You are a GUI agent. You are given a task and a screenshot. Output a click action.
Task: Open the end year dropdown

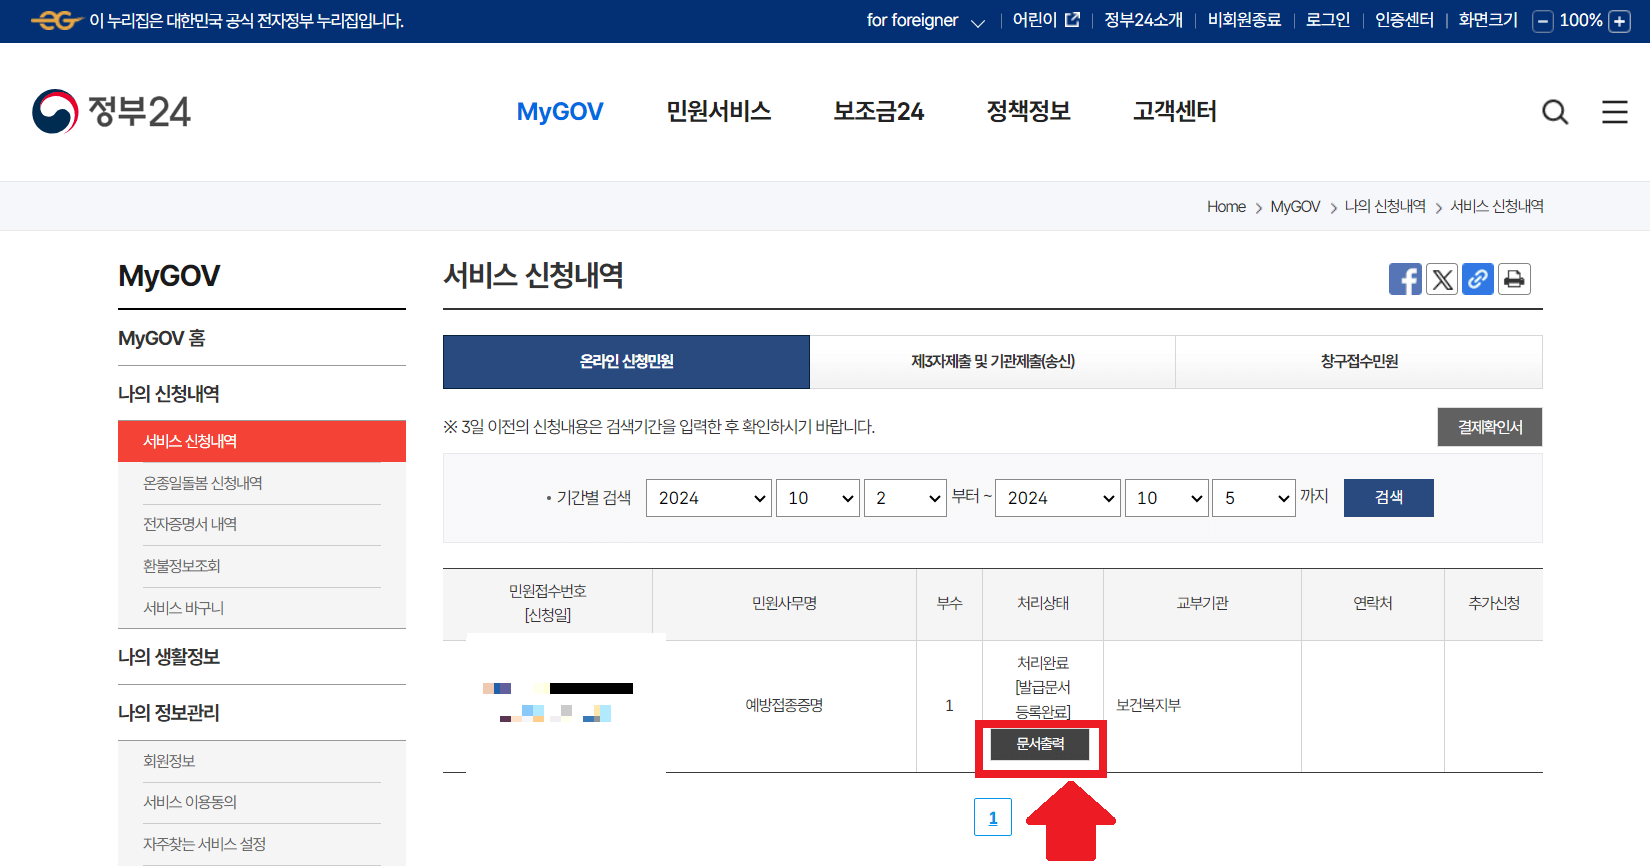click(x=1058, y=498)
